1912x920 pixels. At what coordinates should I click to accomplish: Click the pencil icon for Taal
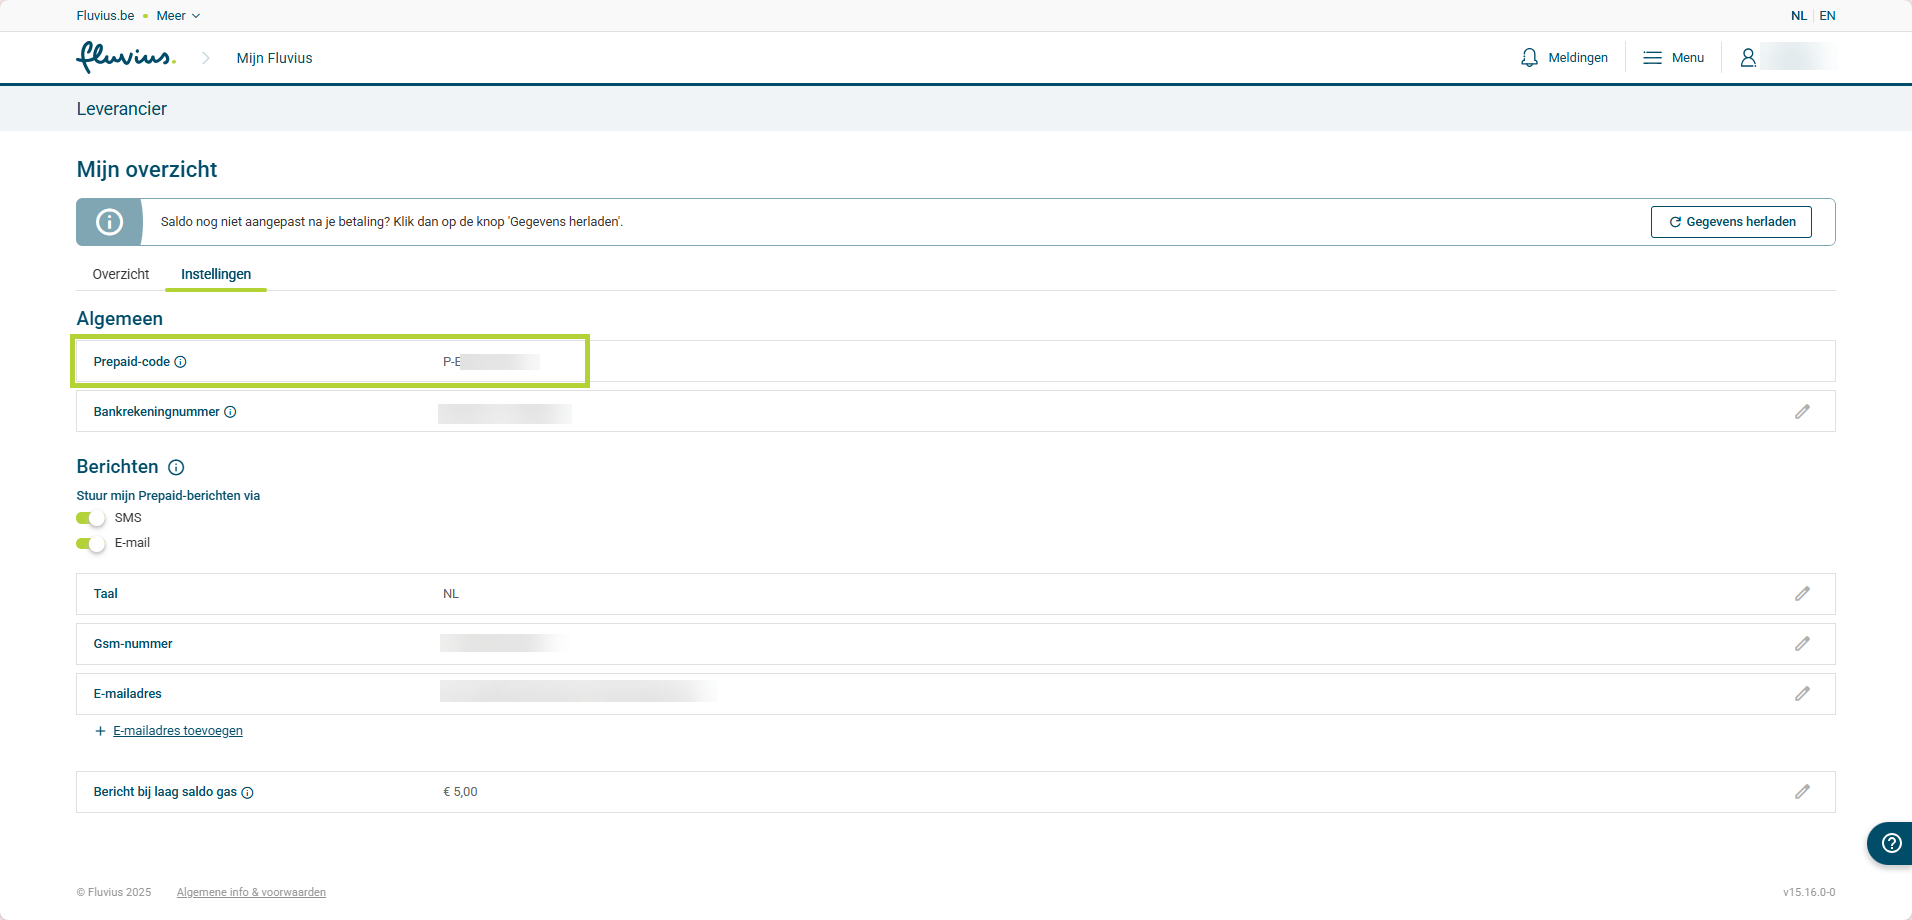(1802, 594)
